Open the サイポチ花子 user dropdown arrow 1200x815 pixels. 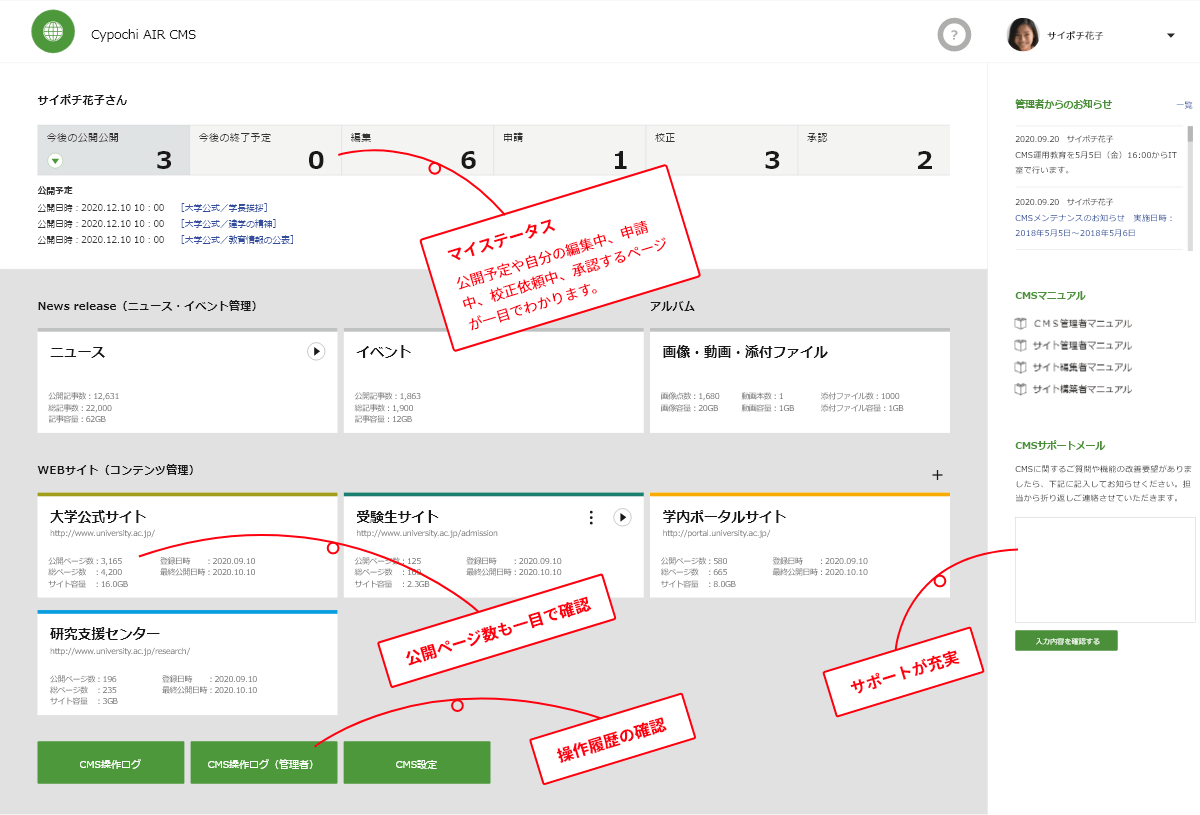pyautogui.click(x=1171, y=36)
